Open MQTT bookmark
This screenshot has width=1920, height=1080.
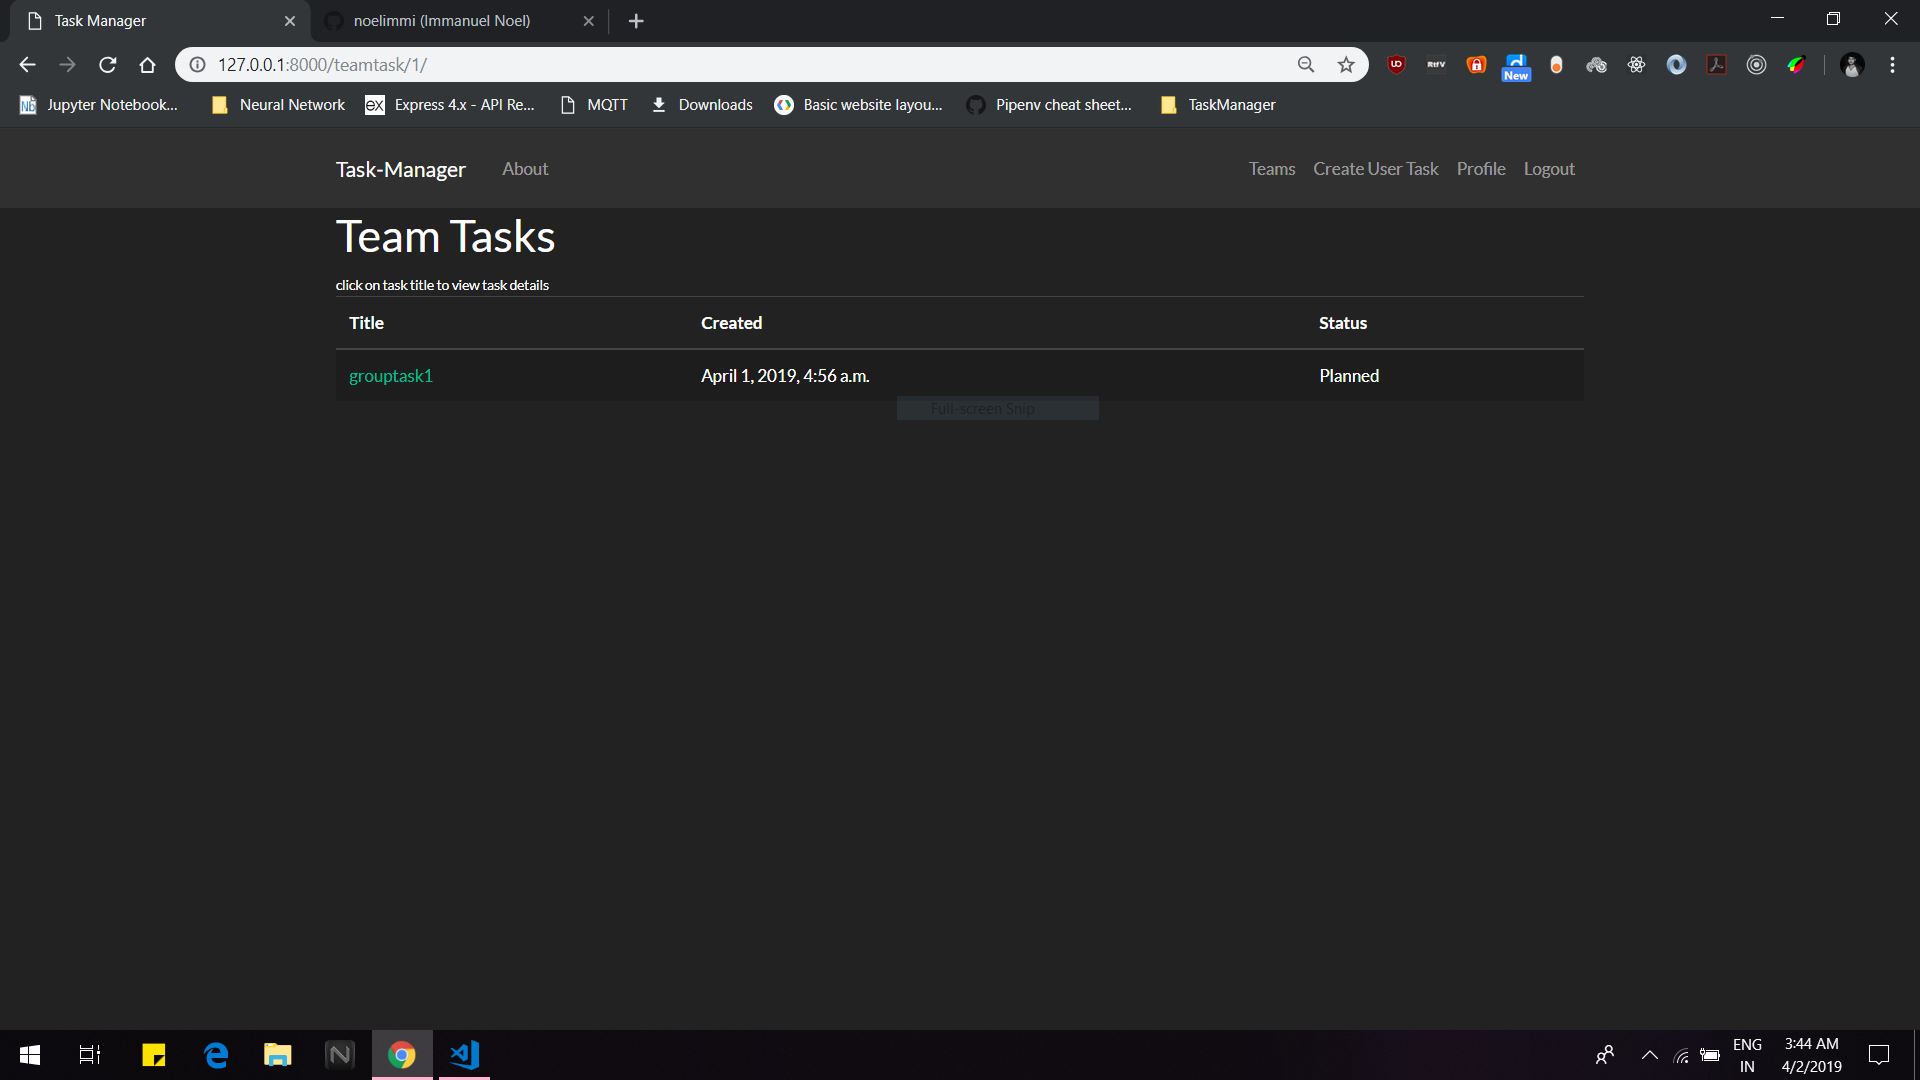[594, 105]
